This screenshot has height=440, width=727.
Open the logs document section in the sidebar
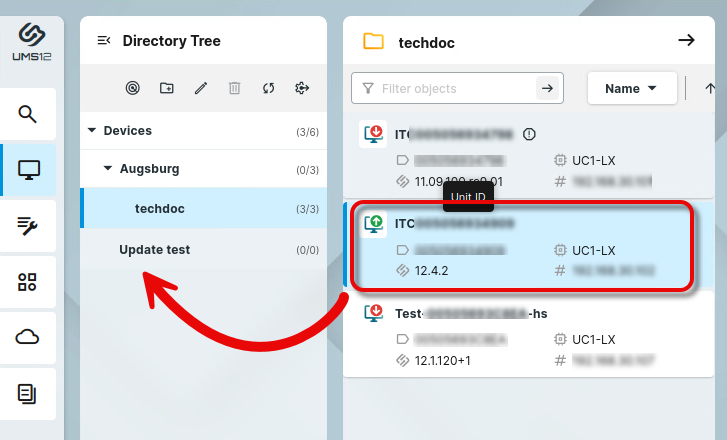(x=27, y=394)
